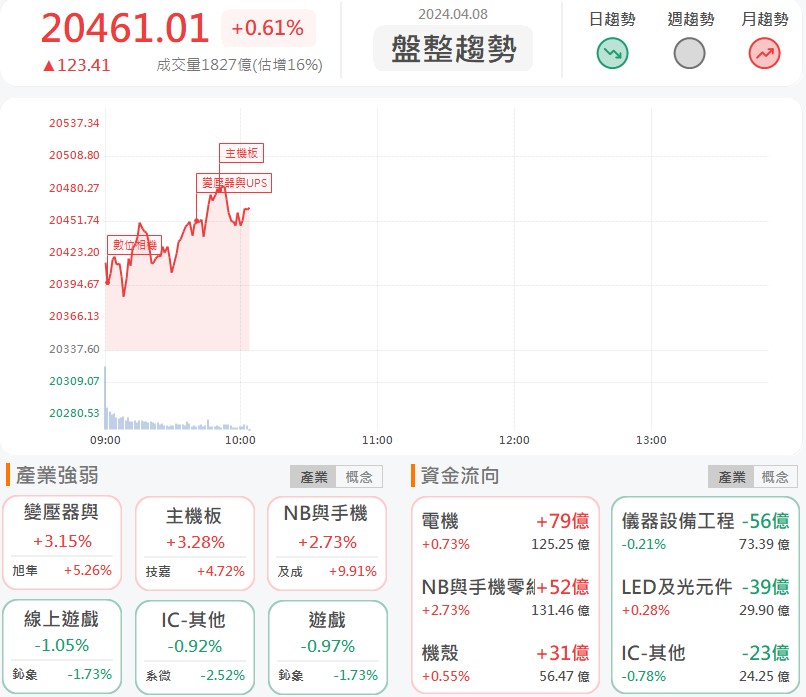The image size is (806, 697).
Task: Click the 機殼 +31億 inflow row
Action: (505, 664)
